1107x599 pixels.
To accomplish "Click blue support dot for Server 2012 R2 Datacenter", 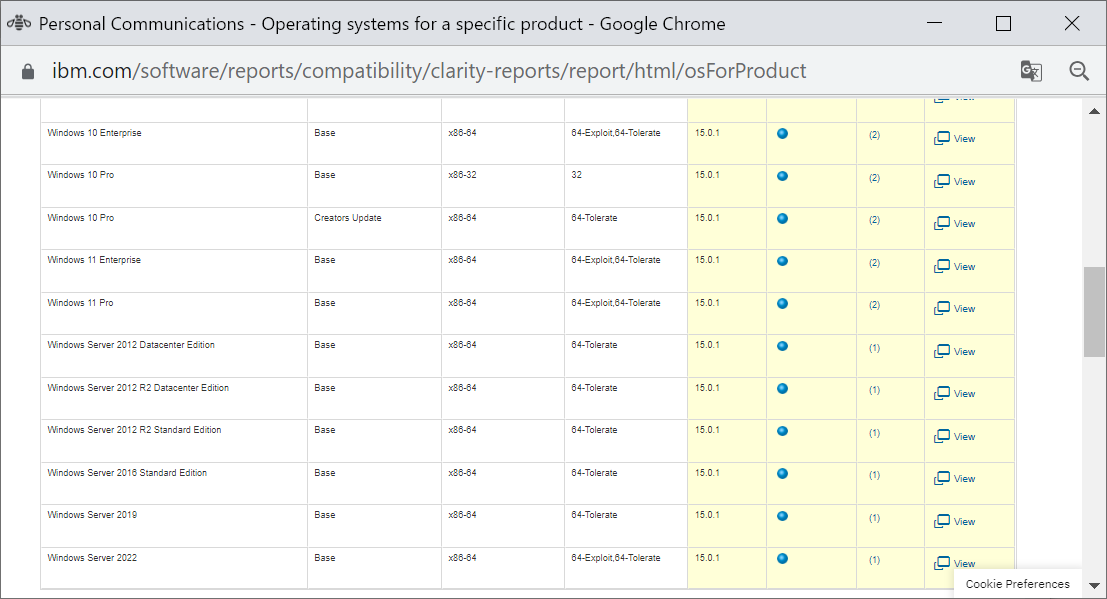I will coord(782,389).
